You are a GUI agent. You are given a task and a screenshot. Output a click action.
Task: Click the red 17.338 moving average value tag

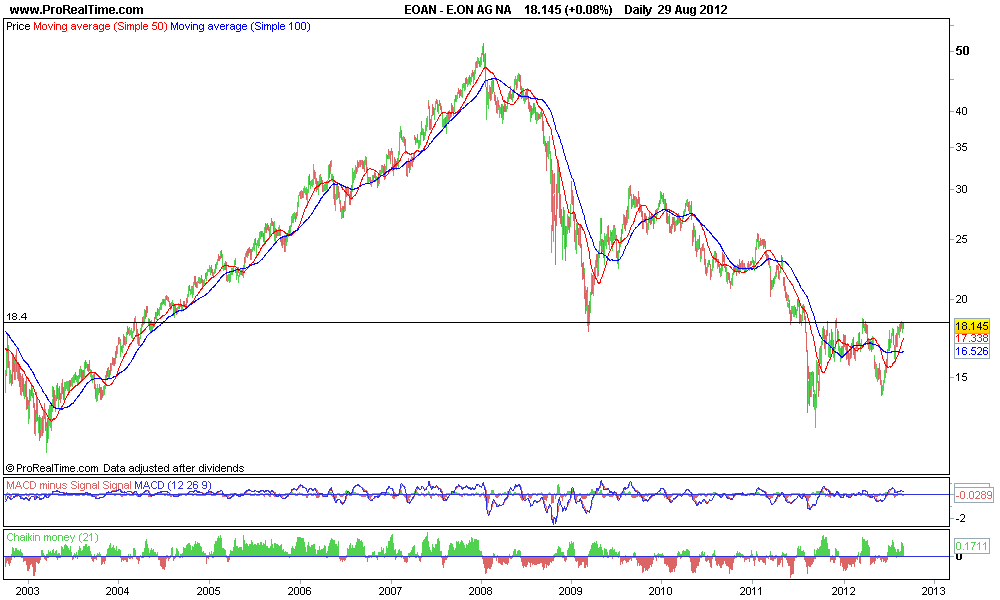point(972,338)
